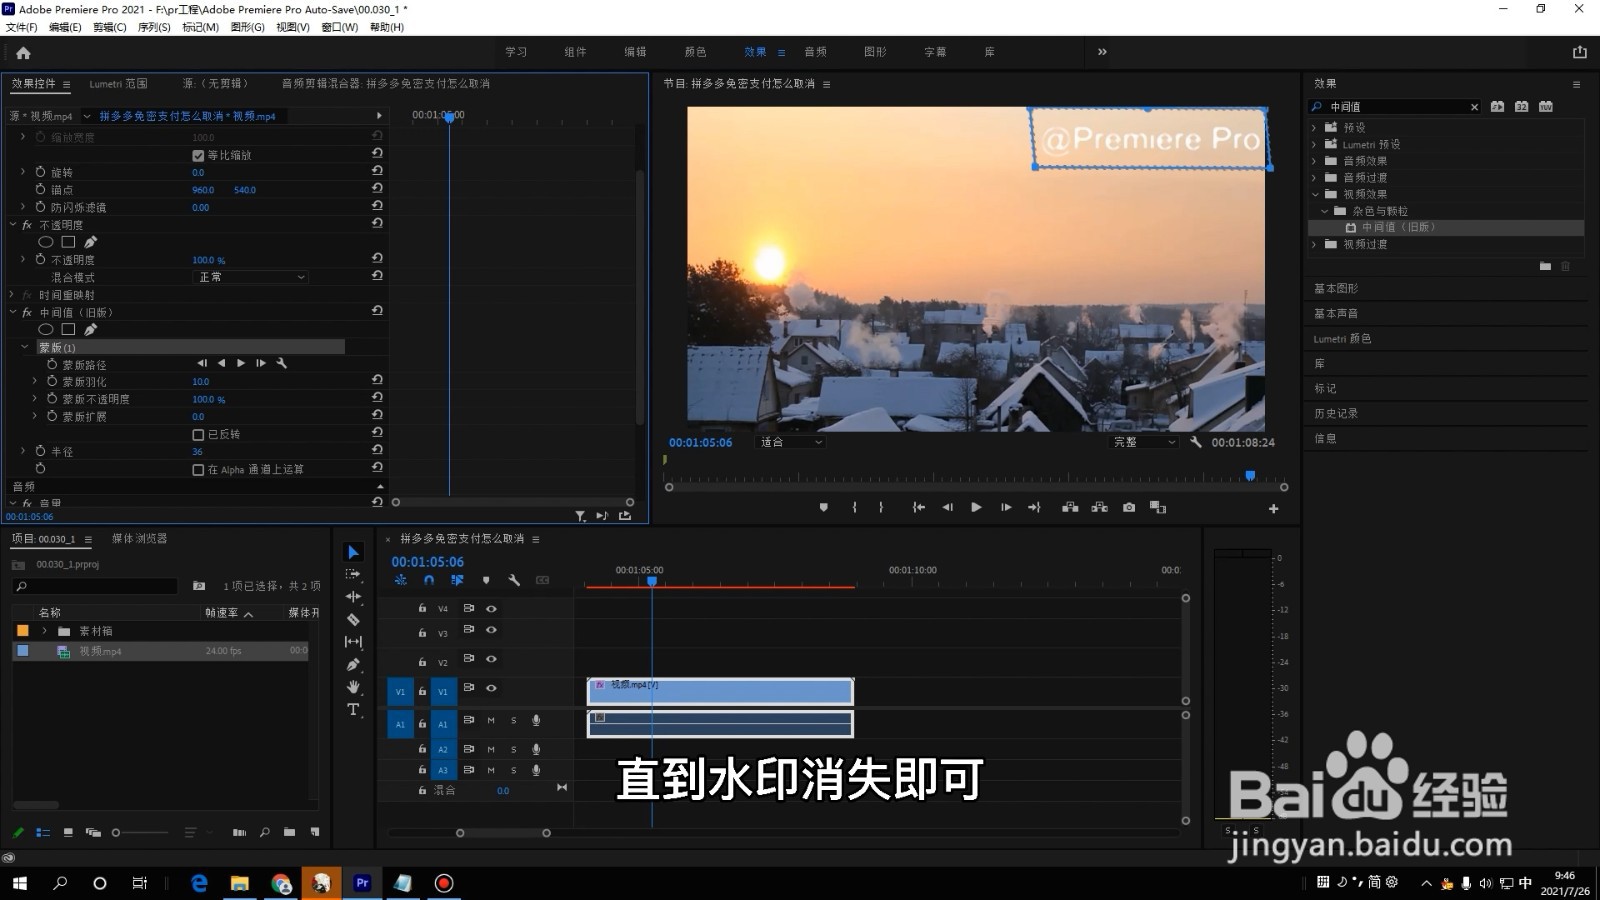Enable Snap in the timeline
Screen dimensions: 1600x900
428,580
